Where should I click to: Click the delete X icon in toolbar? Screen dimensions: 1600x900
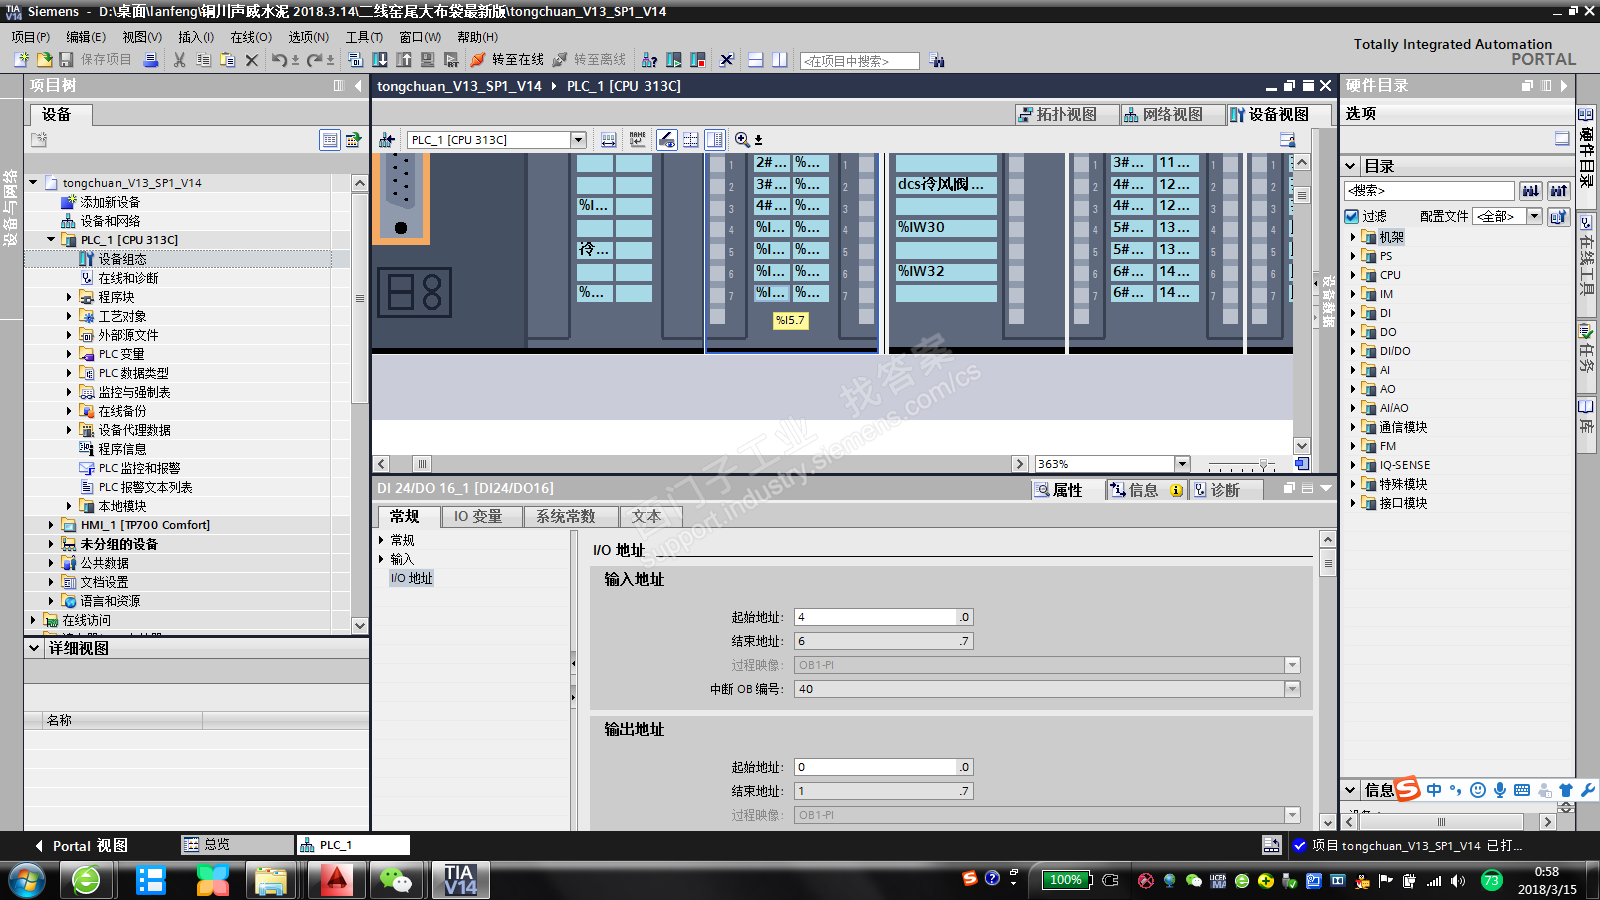click(x=252, y=60)
